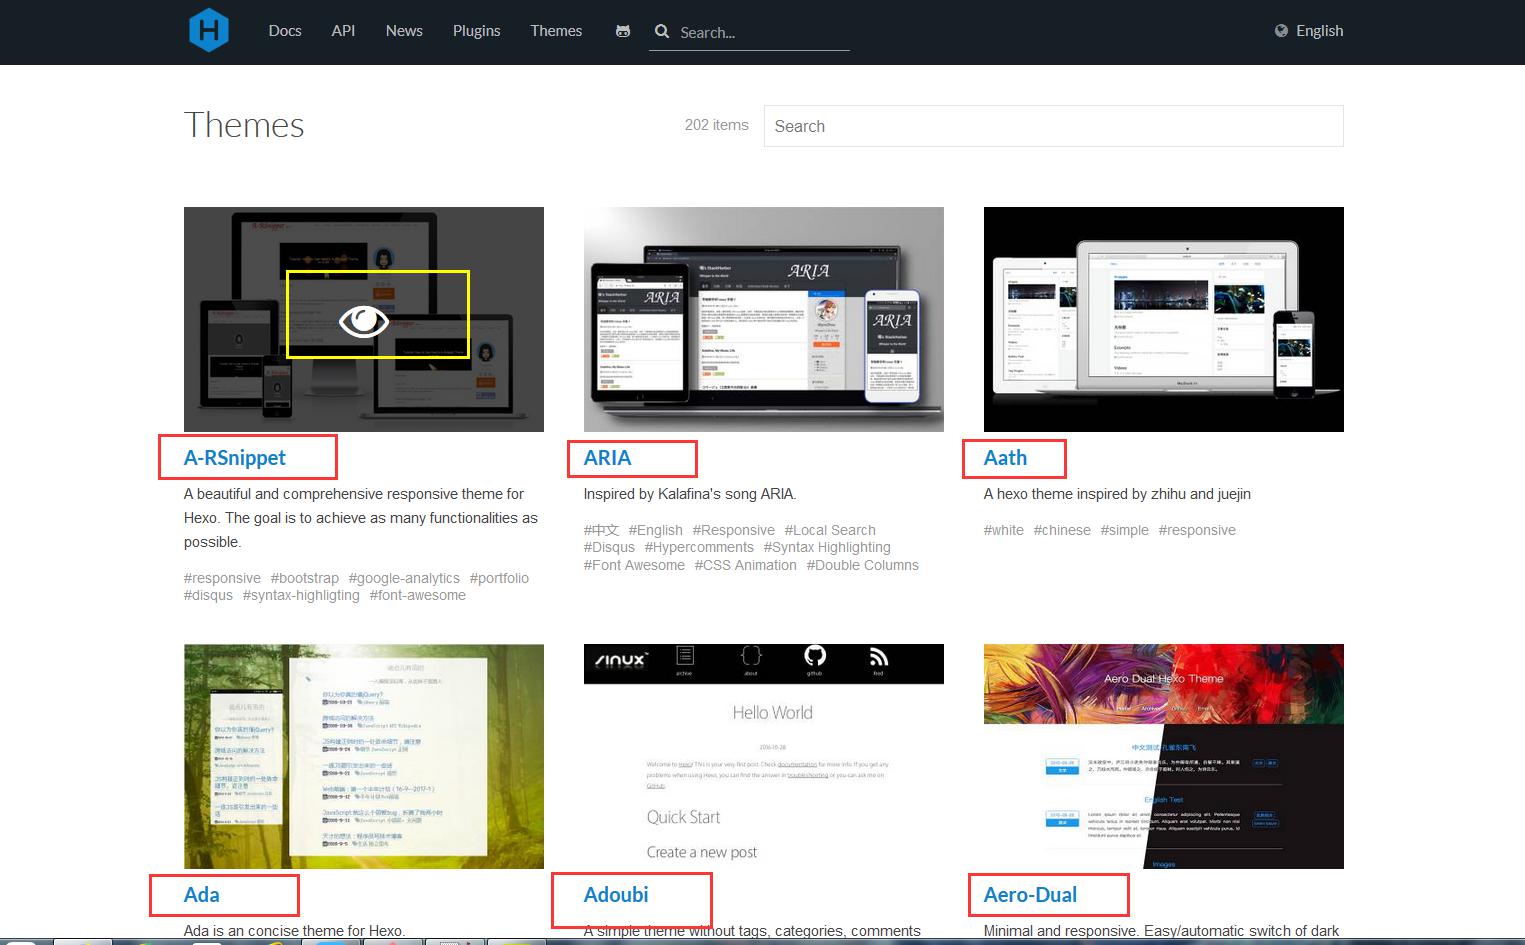Open the Aath theme link
The width and height of the screenshot is (1525, 945).
click(1005, 457)
